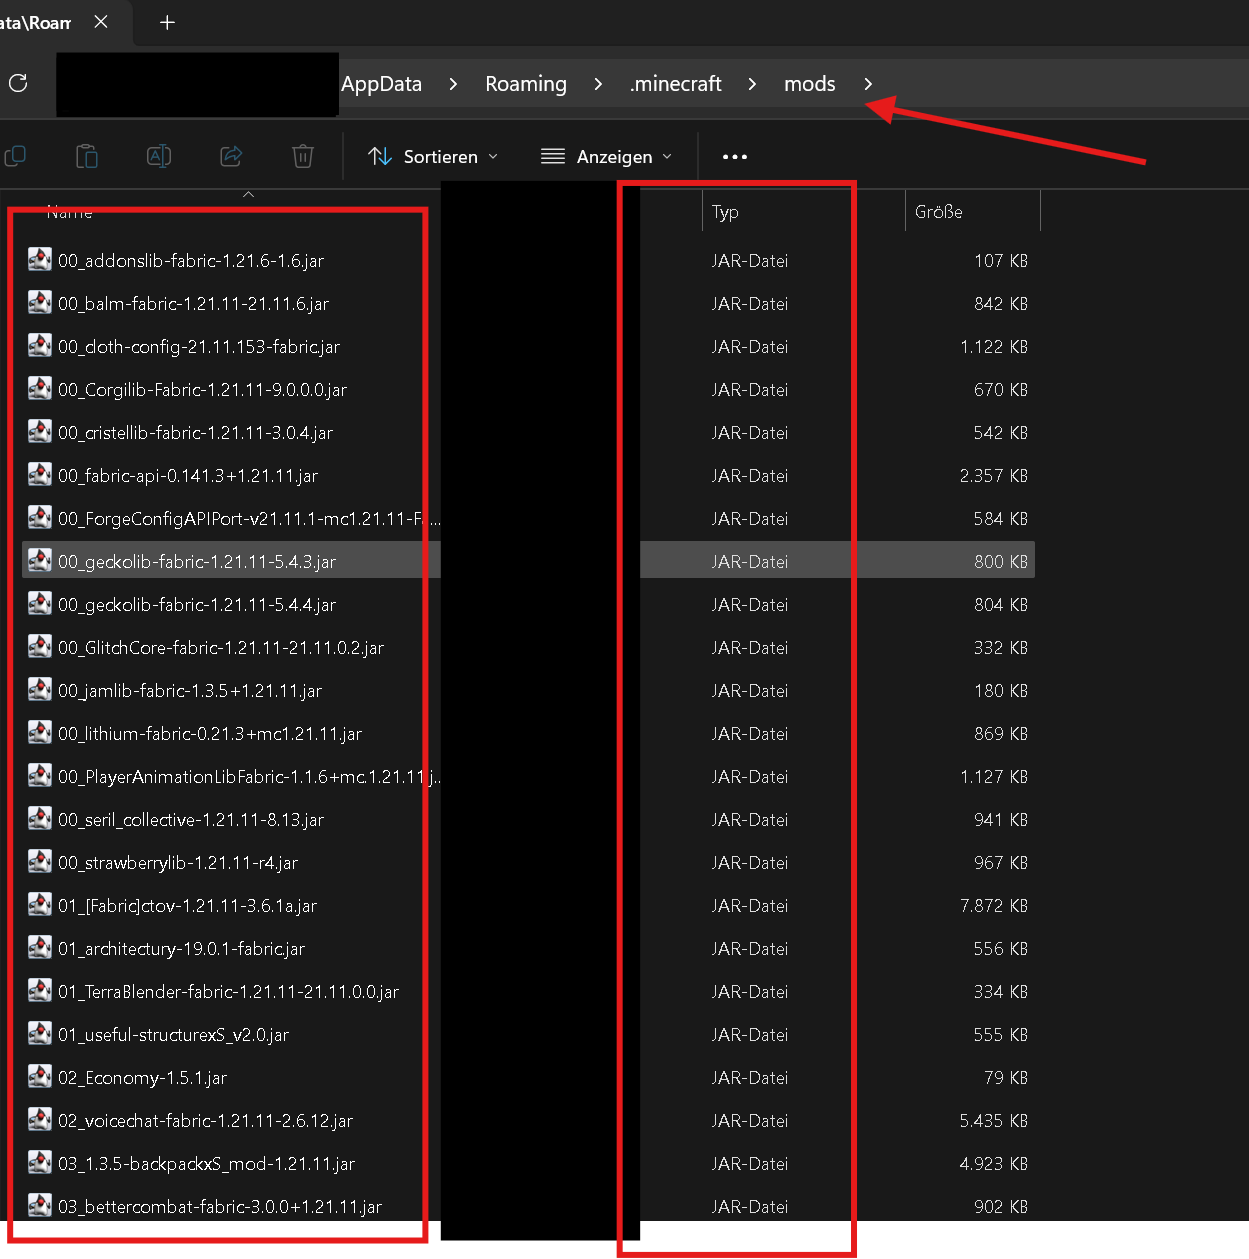The height and width of the screenshot is (1259, 1249).
Task: Select 00_Corgilib-Fabric-1.21.11-9.0.0.0.jar file
Action: tap(202, 390)
